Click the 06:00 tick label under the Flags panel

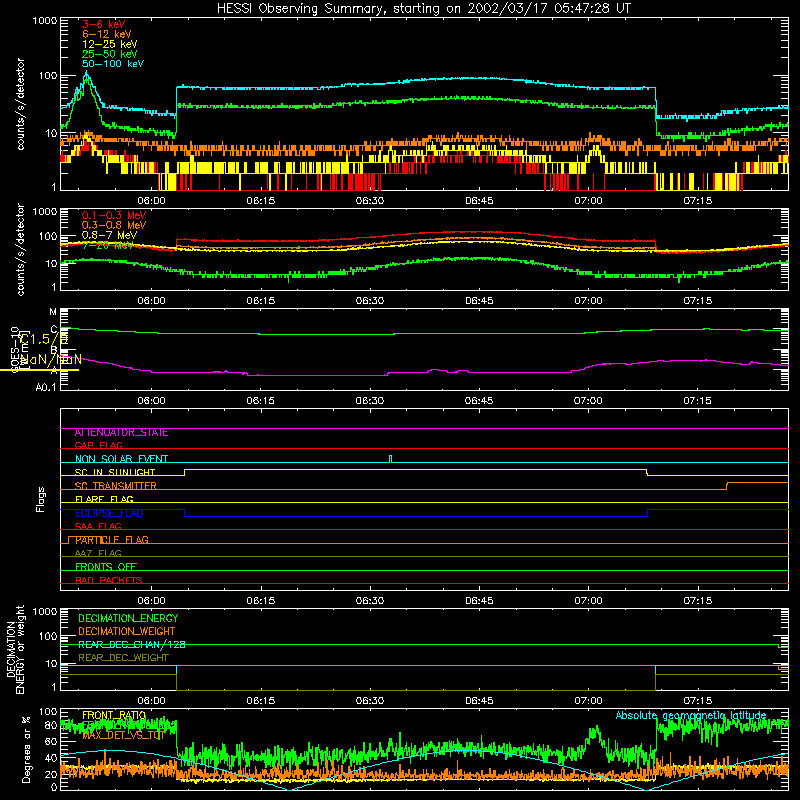pos(151,601)
